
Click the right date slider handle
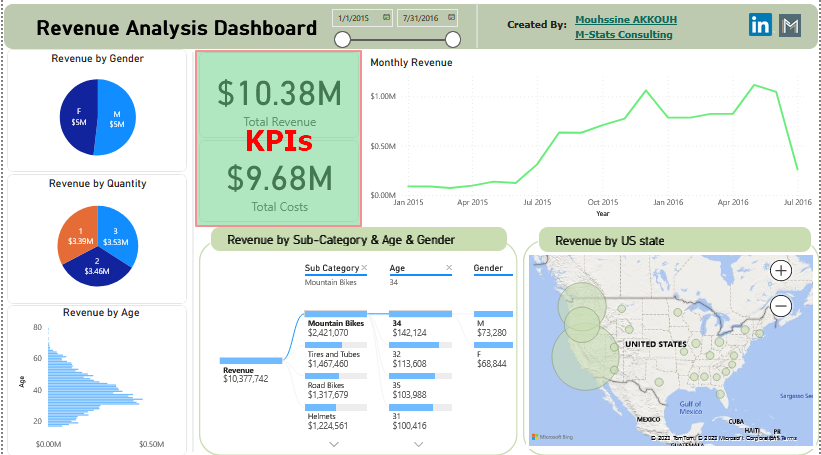[x=453, y=39]
